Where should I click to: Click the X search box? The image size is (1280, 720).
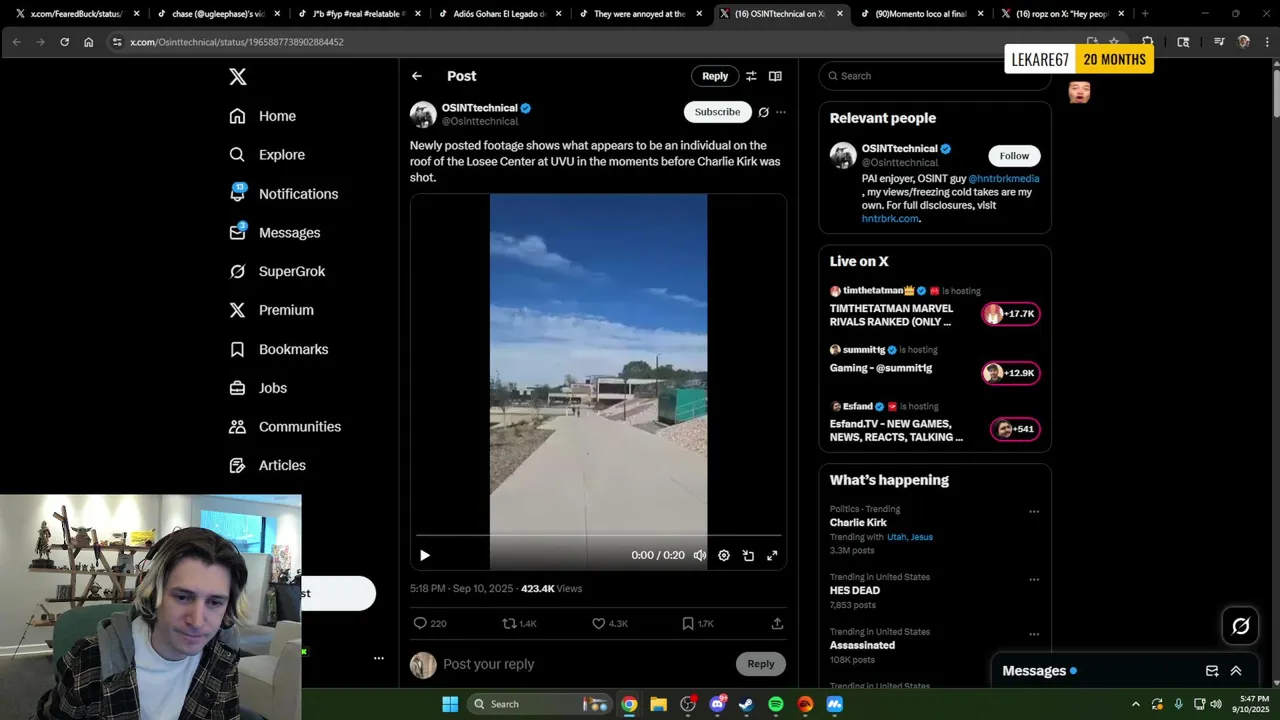(934, 76)
